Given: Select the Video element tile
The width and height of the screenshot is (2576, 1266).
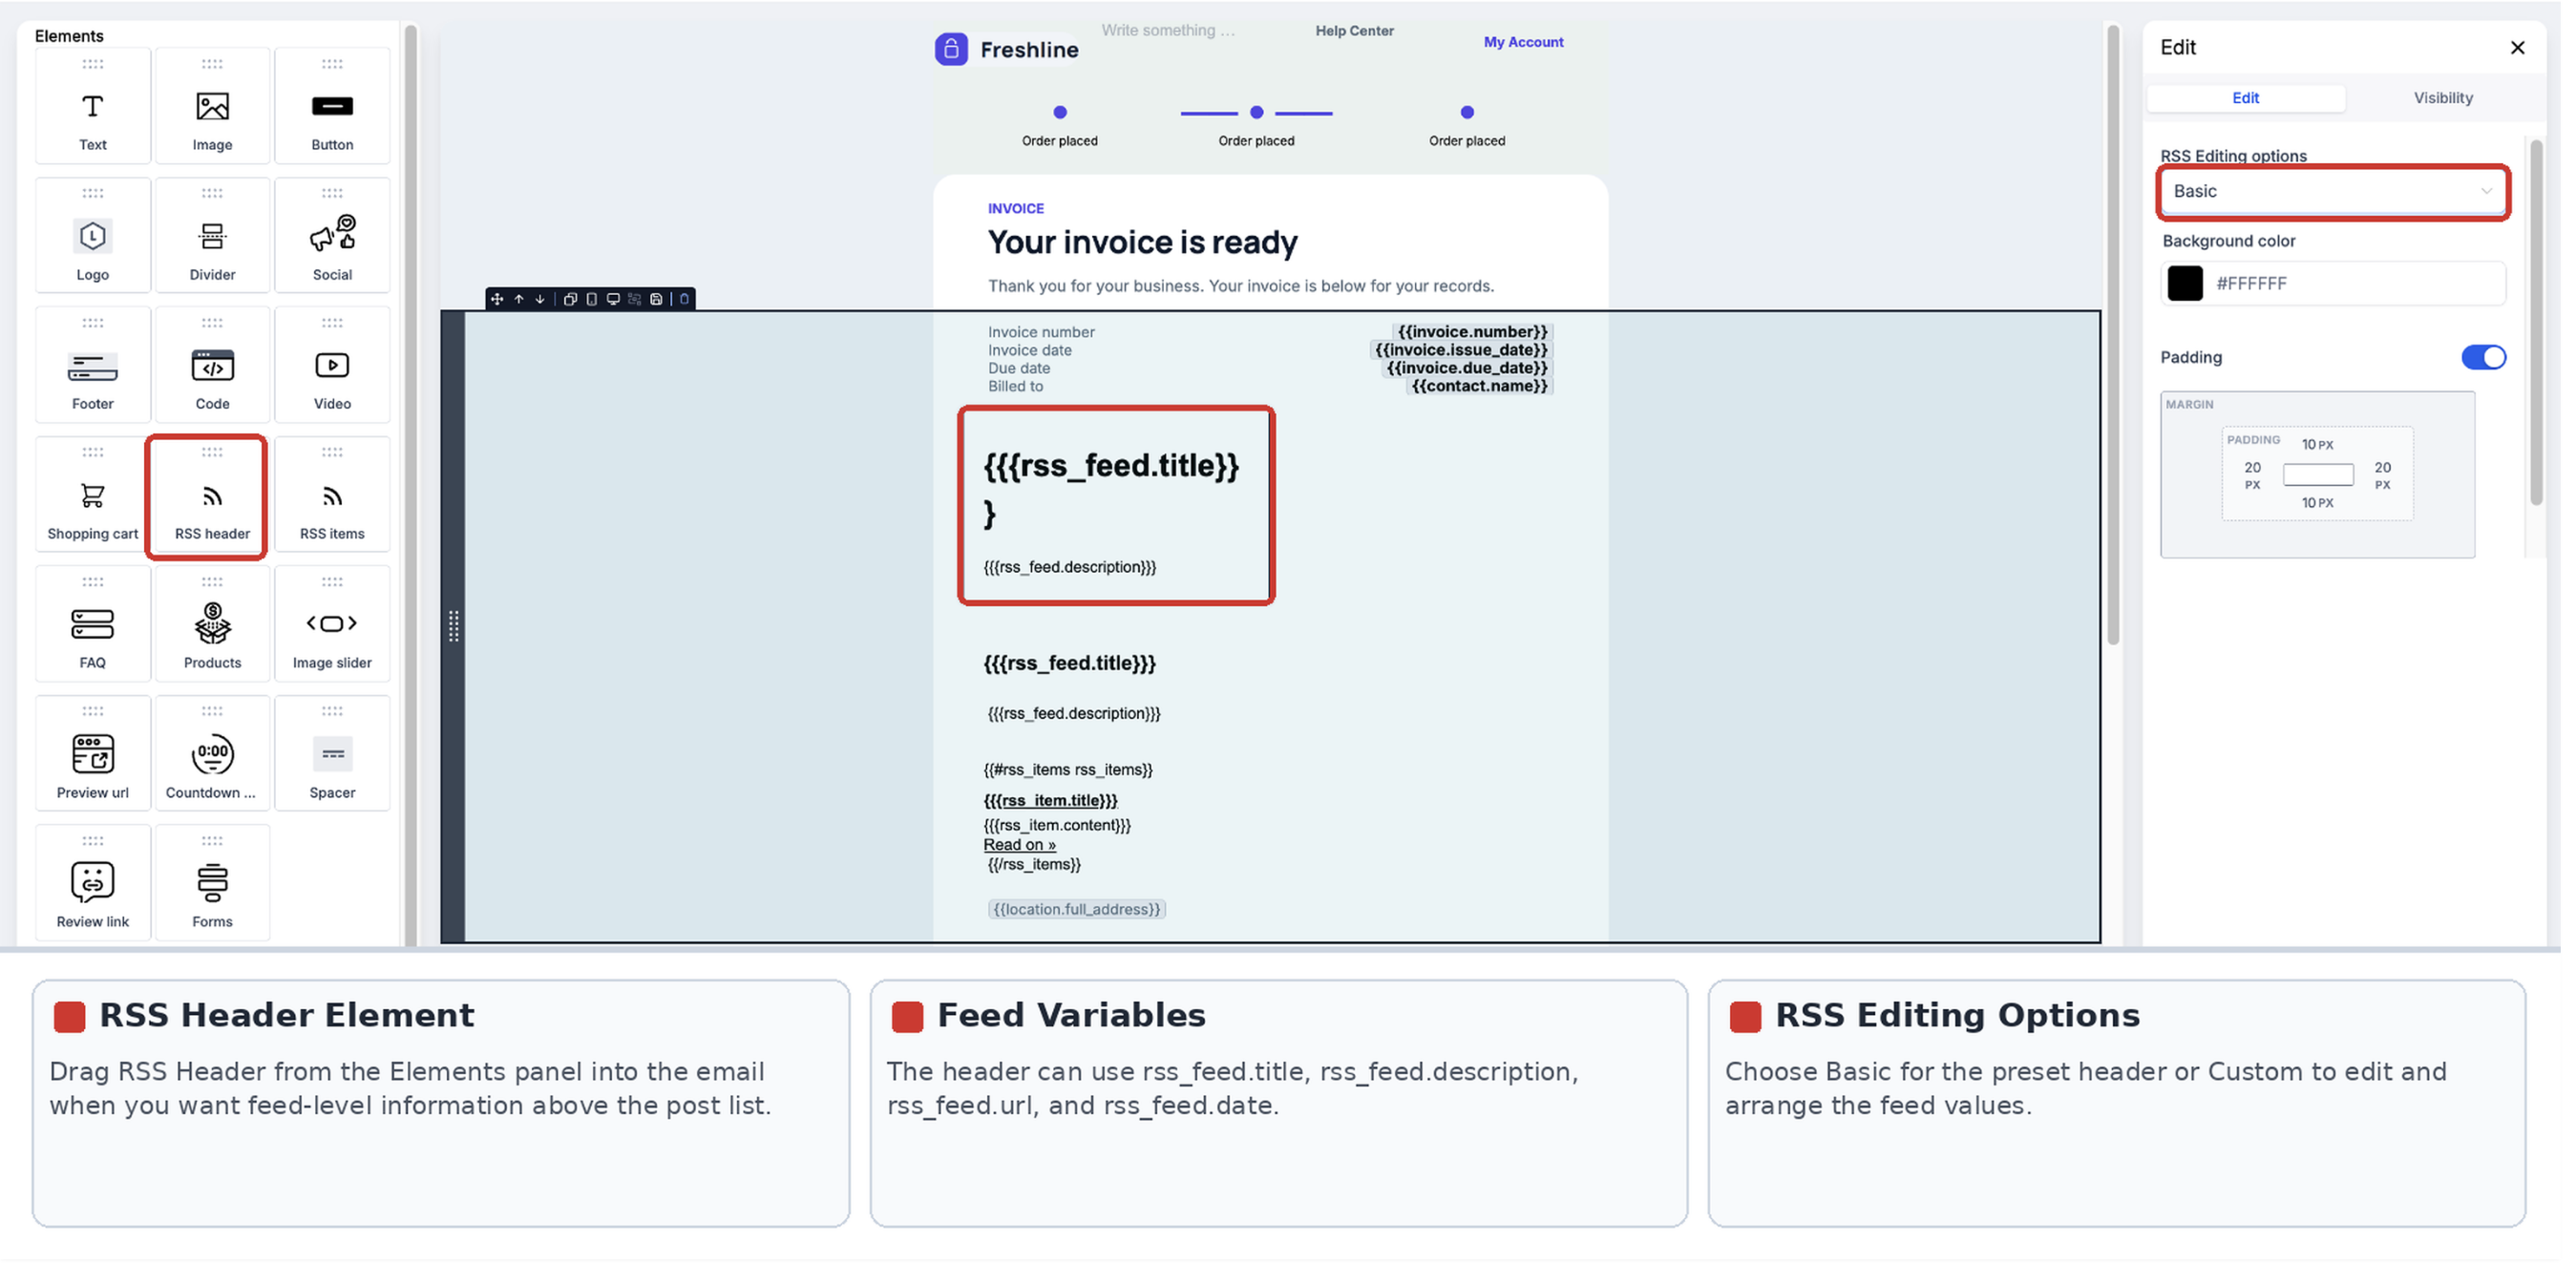Looking at the screenshot, I should pos(333,366).
